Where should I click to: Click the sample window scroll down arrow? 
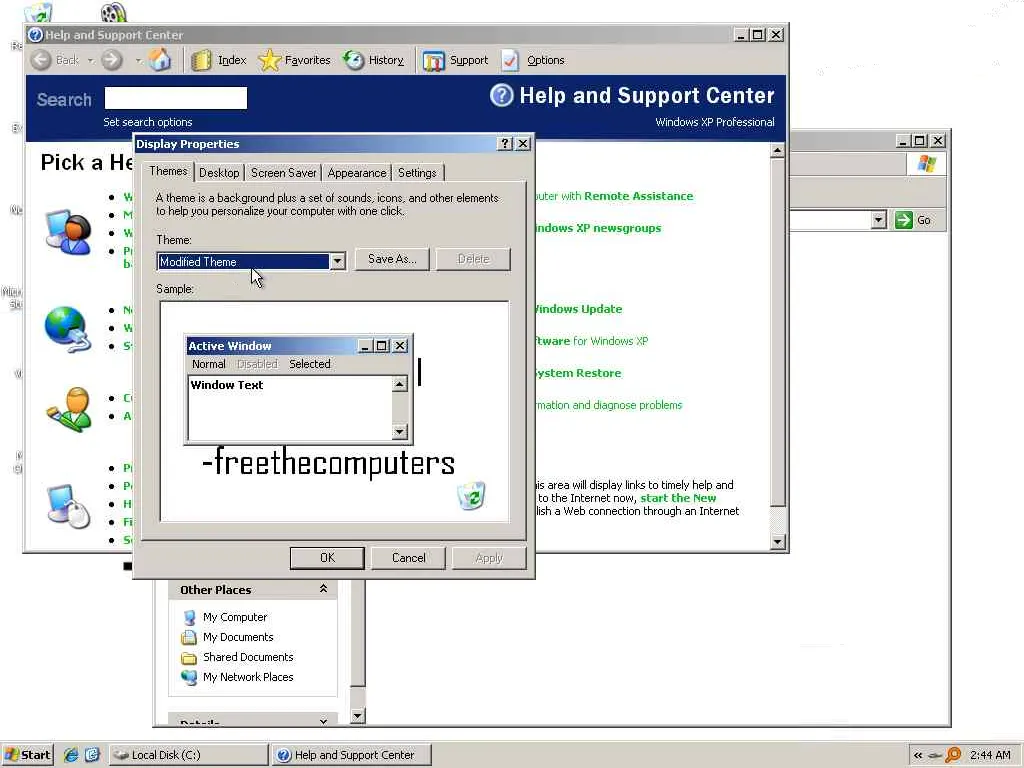click(400, 432)
